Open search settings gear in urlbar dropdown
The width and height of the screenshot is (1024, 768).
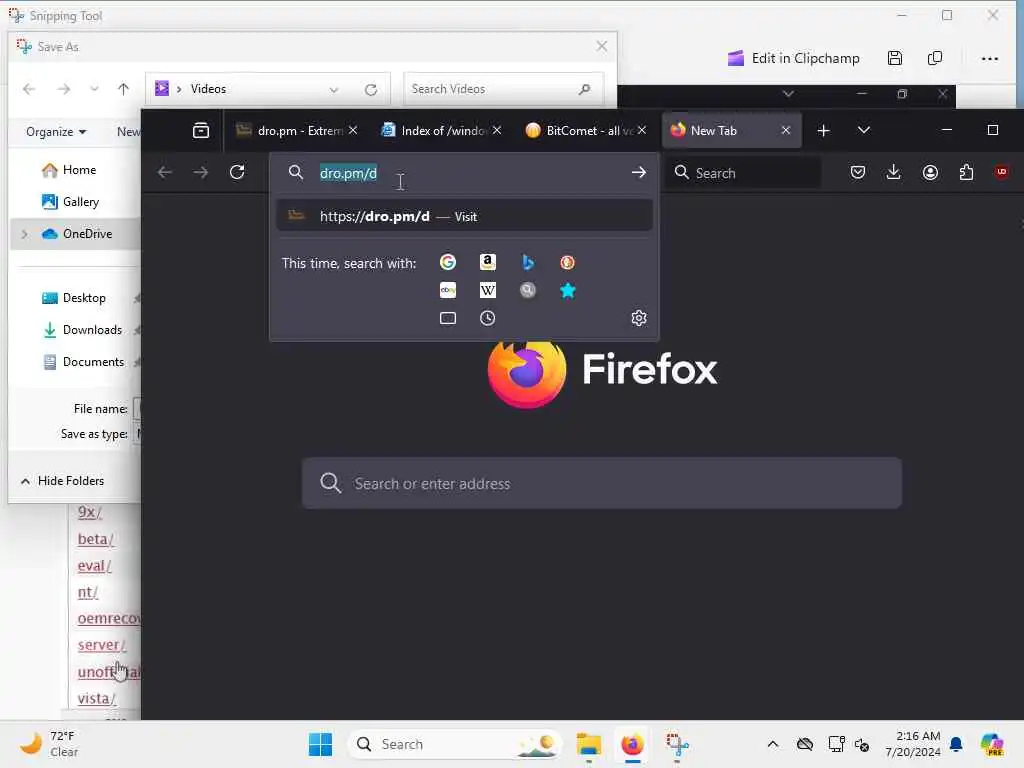tap(639, 318)
